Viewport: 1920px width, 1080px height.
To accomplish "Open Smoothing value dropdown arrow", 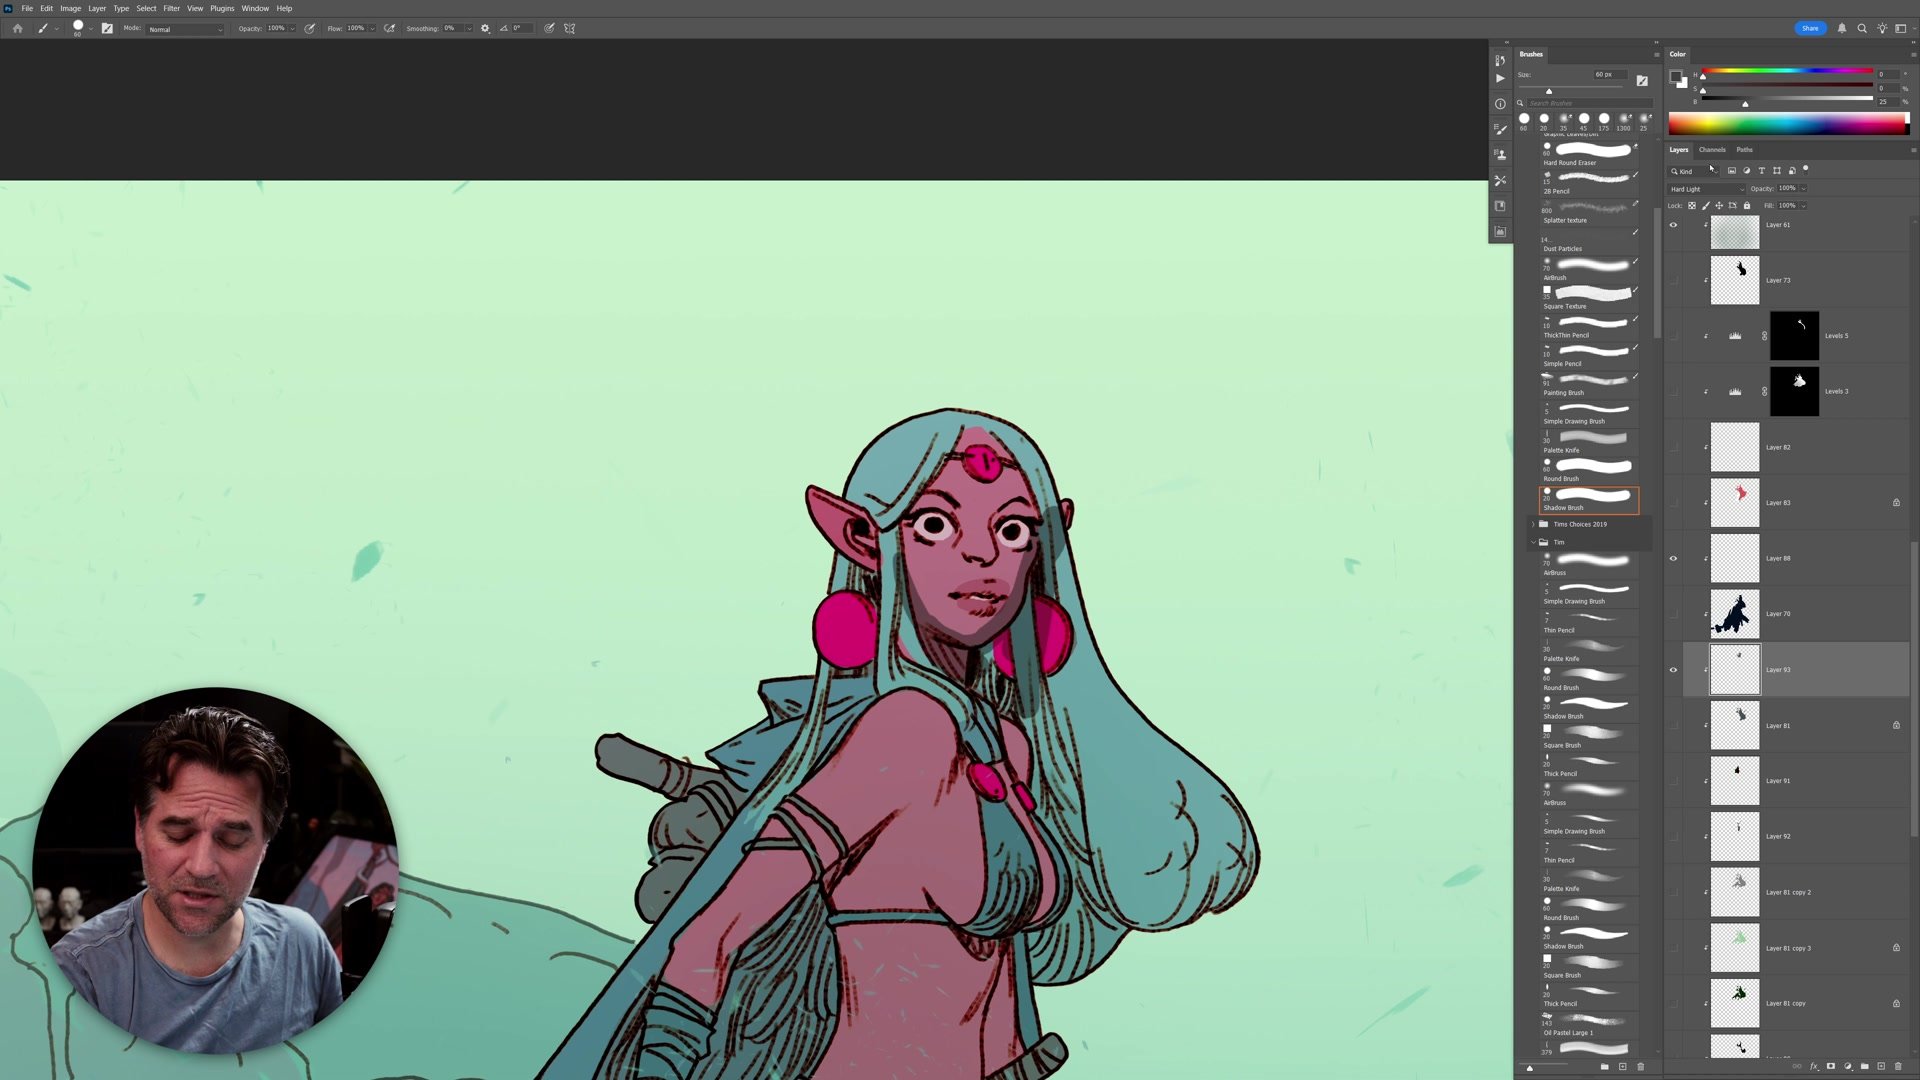I will pos(468,29).
